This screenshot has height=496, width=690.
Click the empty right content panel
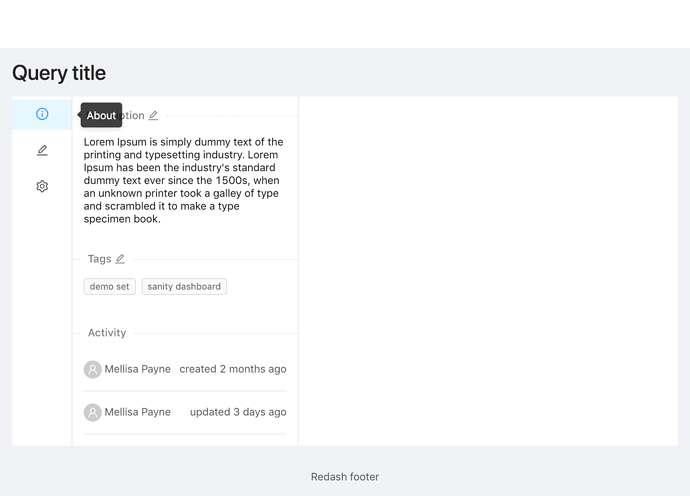(488, 271)
